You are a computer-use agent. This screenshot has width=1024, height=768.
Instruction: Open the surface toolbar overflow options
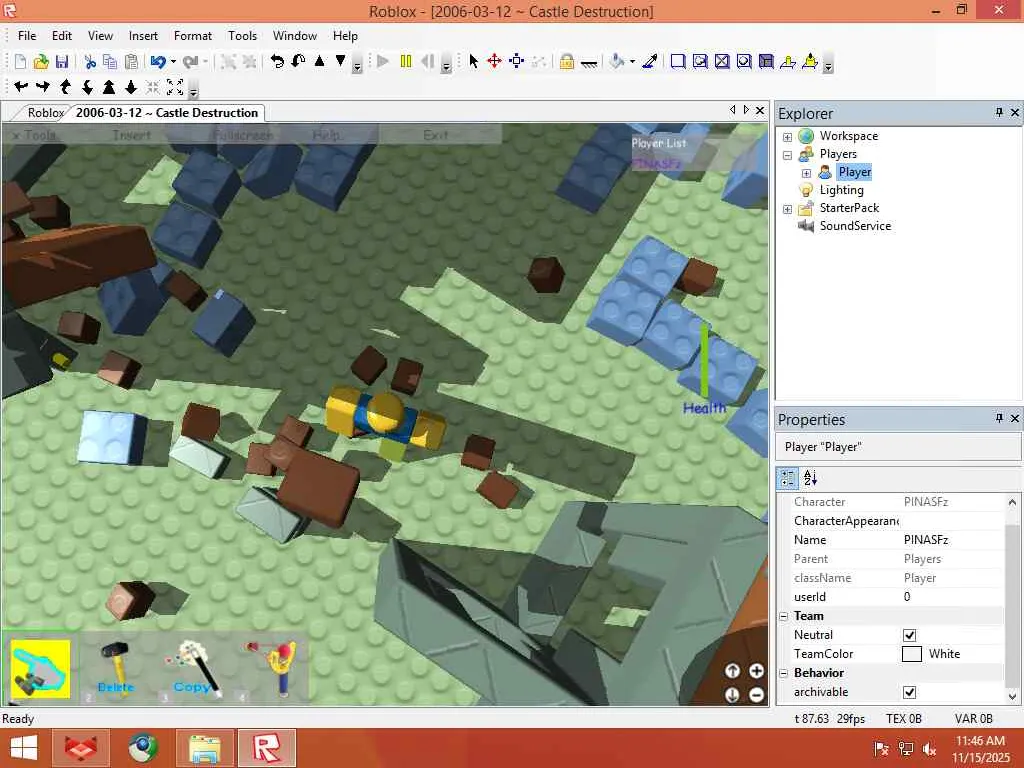point(827,66)
